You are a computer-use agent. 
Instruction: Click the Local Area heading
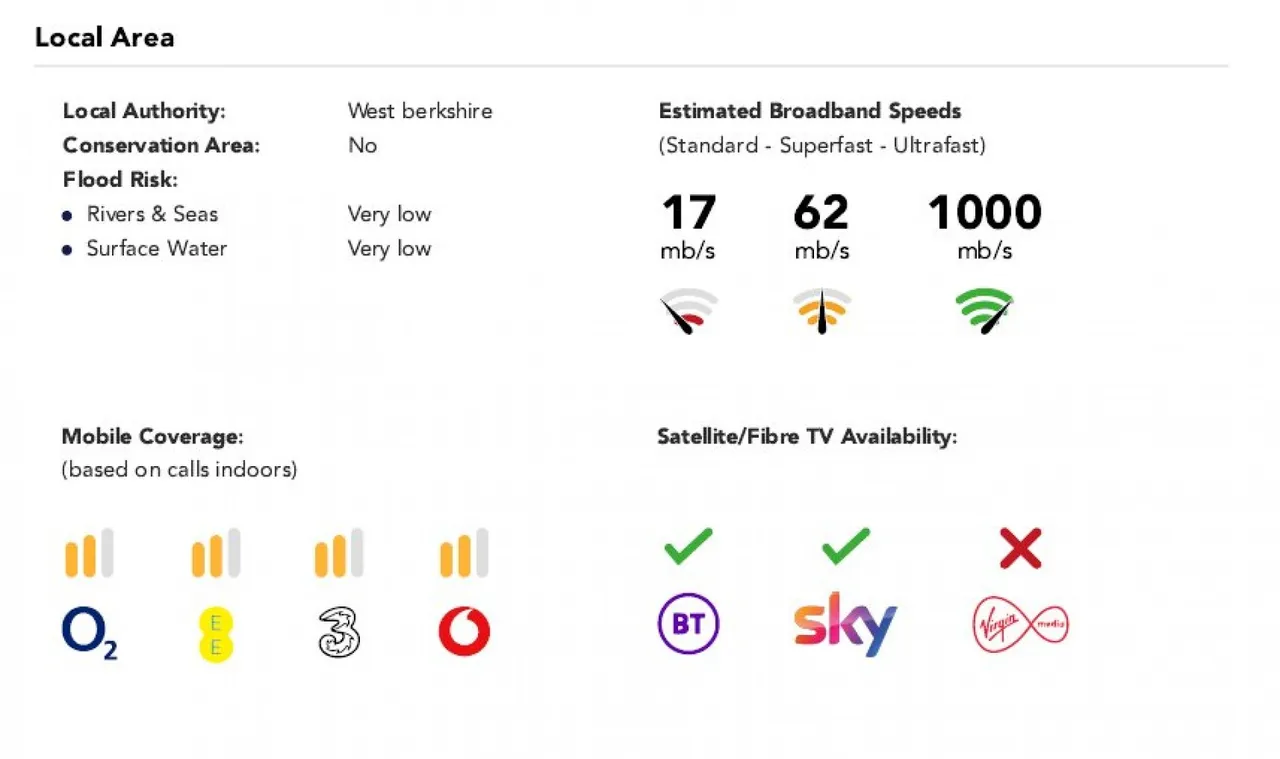pos(105,38)
